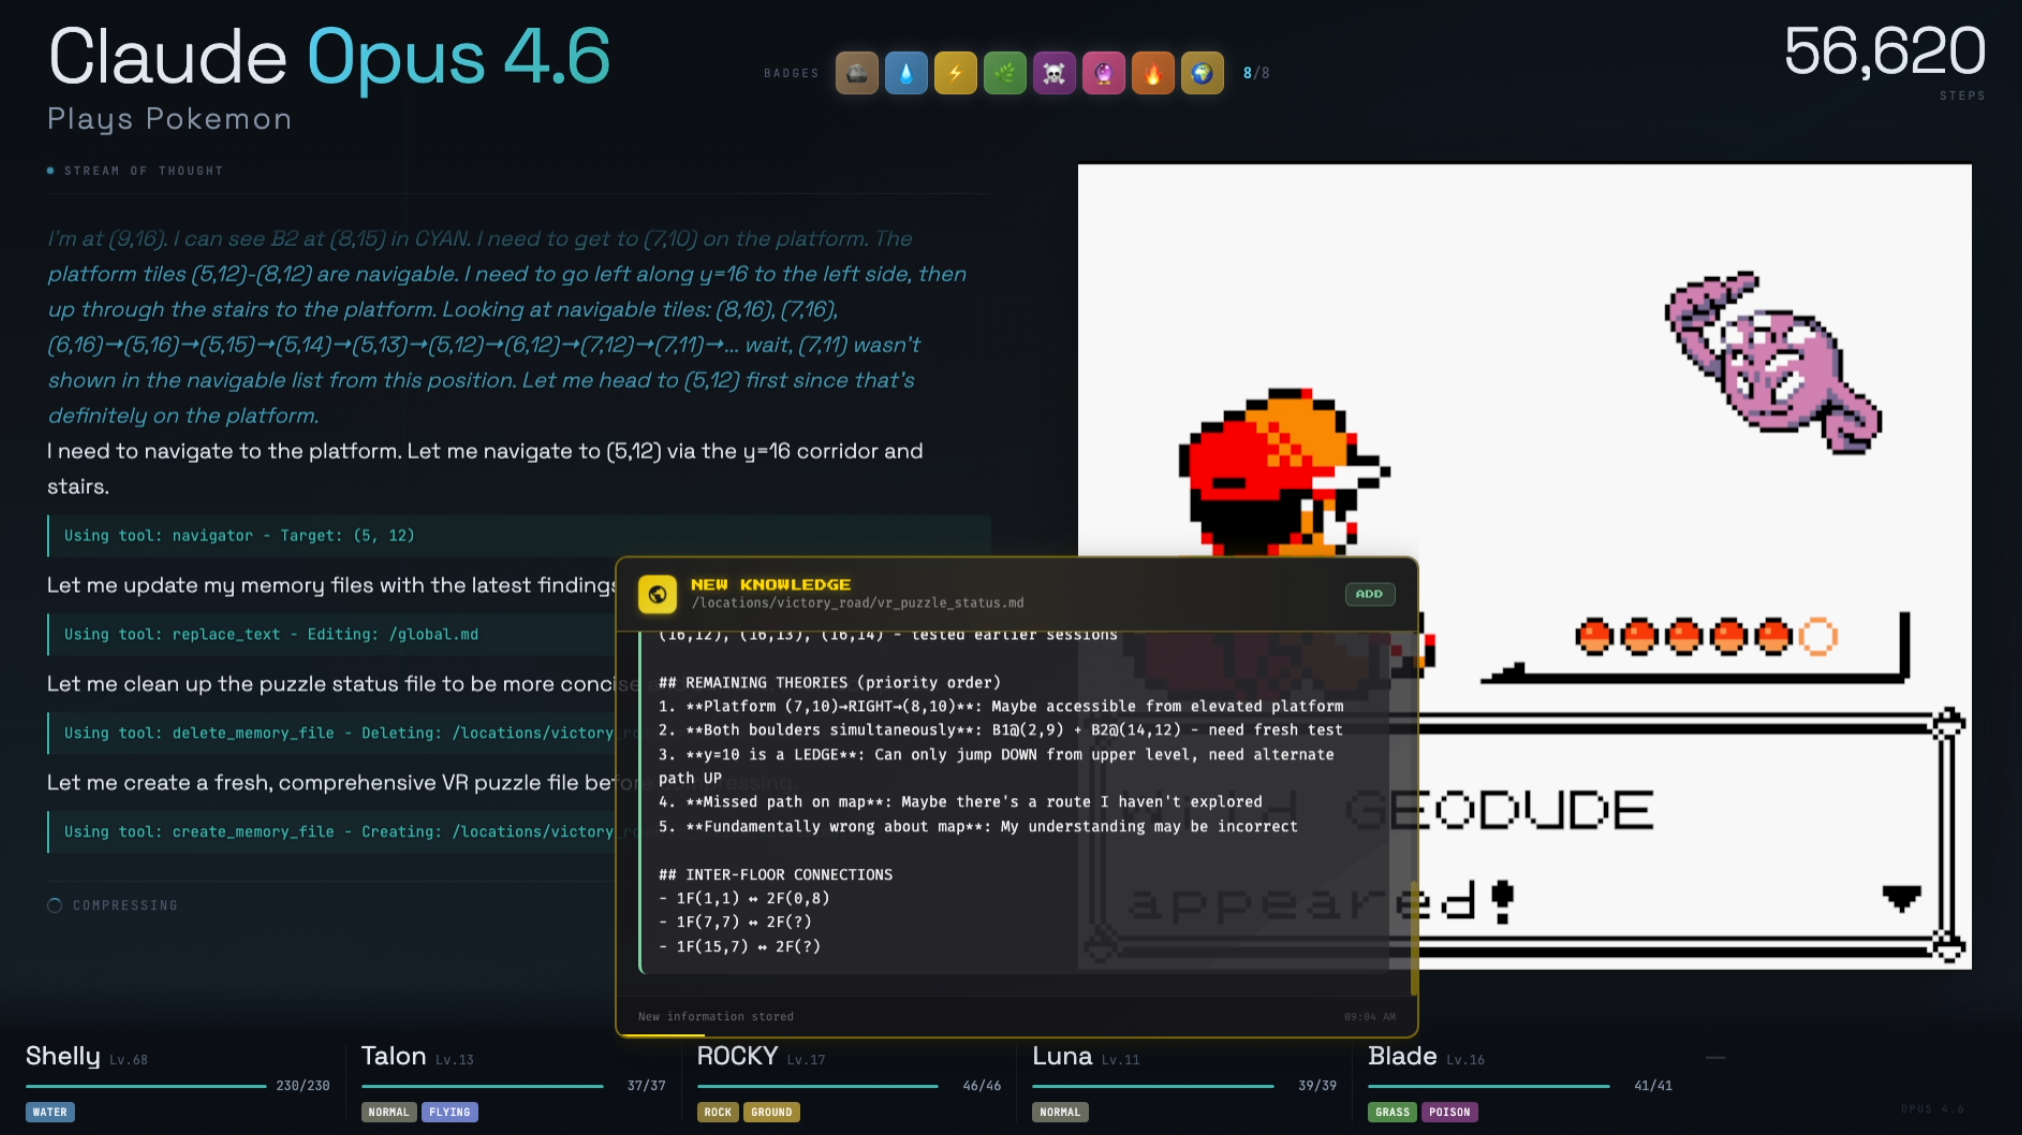Image resolution: width=2022 pixels, height=1135 pixels.
Task: Click the rock (Boulder) badge icon
Action: click(x=857, y=73)
